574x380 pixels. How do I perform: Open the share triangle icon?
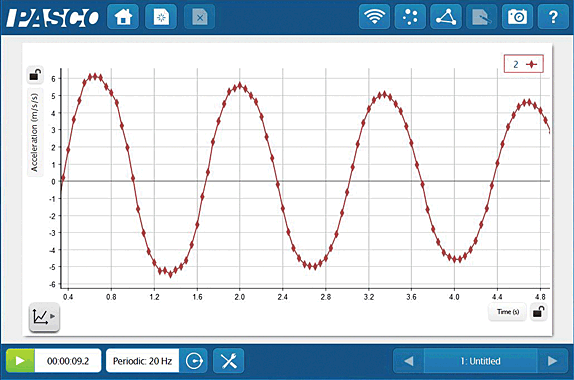click(x=446, y=17)
